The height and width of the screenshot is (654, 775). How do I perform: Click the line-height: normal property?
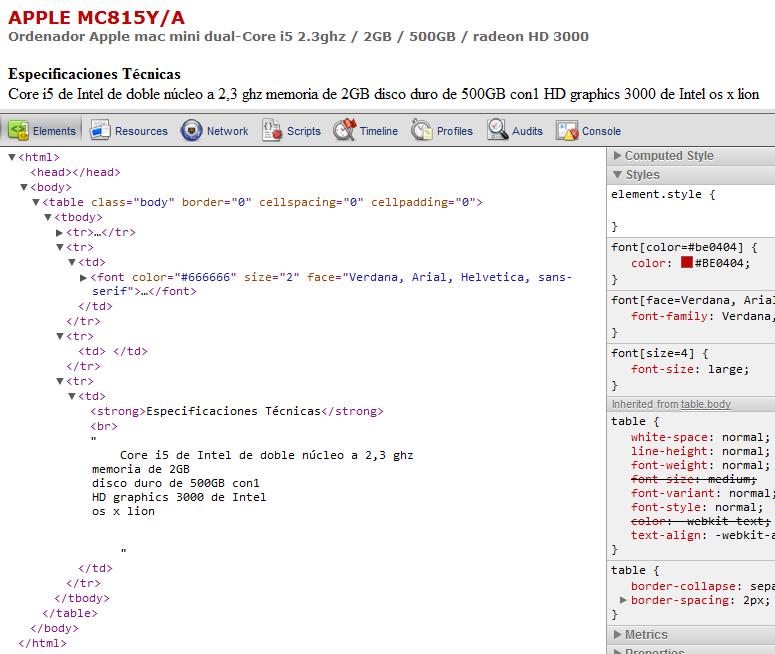pos(700,451)
